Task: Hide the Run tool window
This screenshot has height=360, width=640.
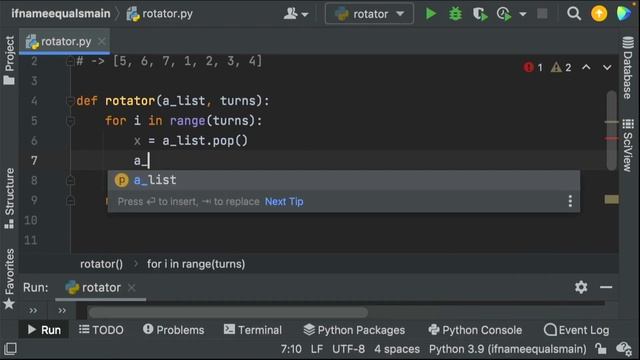Action: (606, 287)
